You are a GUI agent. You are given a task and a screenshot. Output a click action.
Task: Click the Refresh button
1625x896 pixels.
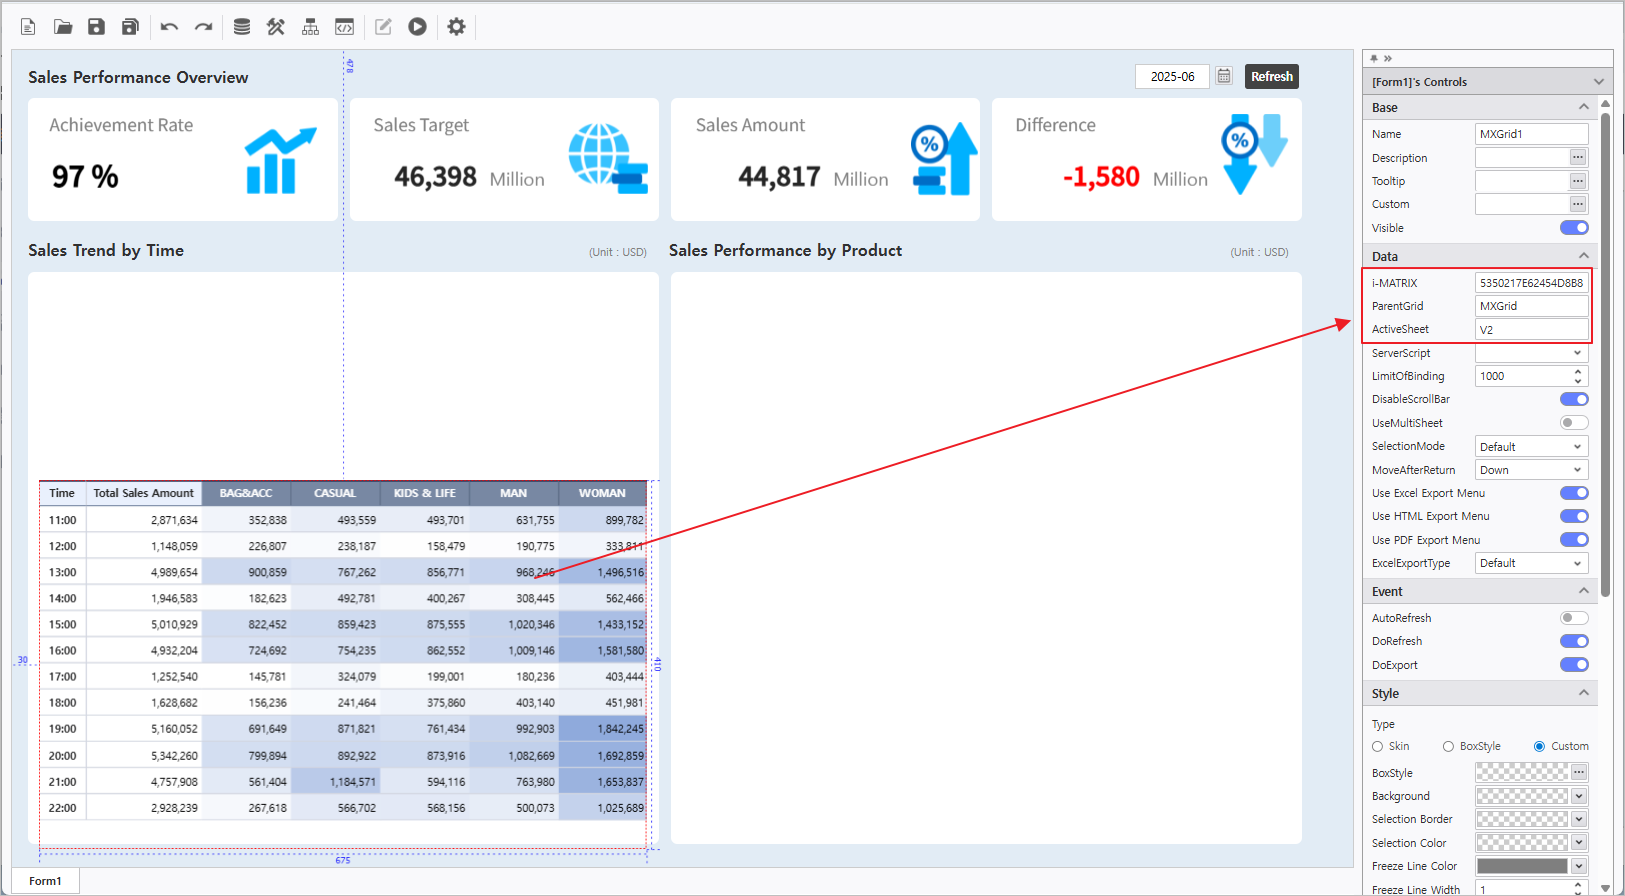point(1271,76)
